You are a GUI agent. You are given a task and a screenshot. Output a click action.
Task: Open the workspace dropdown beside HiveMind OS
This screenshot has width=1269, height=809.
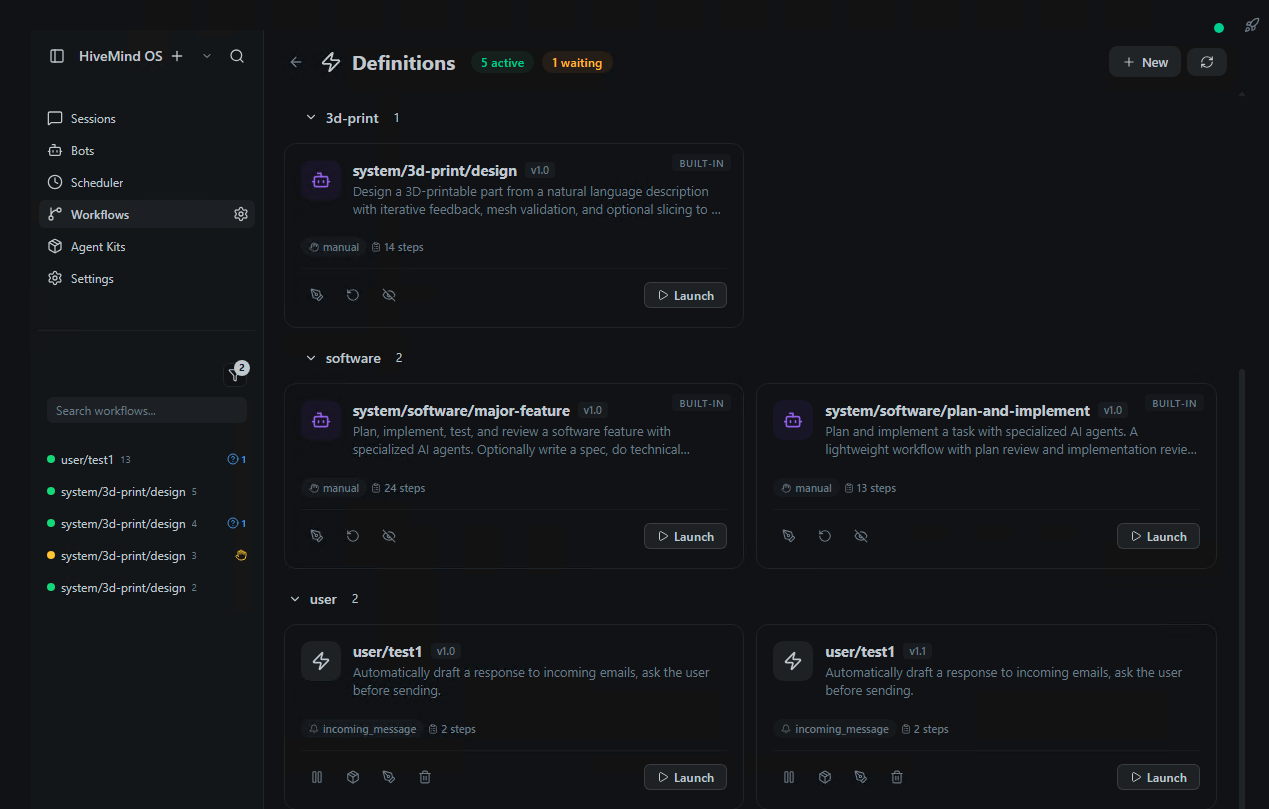[x=206, y=56]
